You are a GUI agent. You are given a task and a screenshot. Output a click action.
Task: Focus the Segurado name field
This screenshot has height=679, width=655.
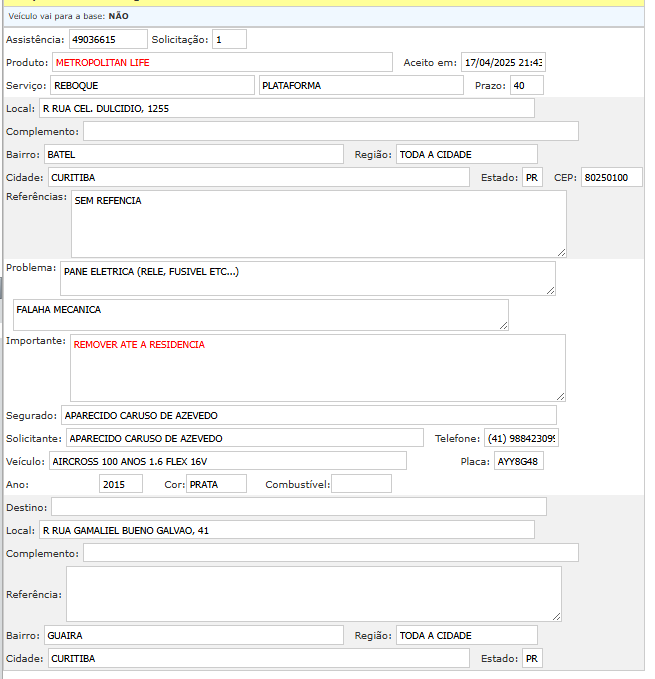coord(308,415)
